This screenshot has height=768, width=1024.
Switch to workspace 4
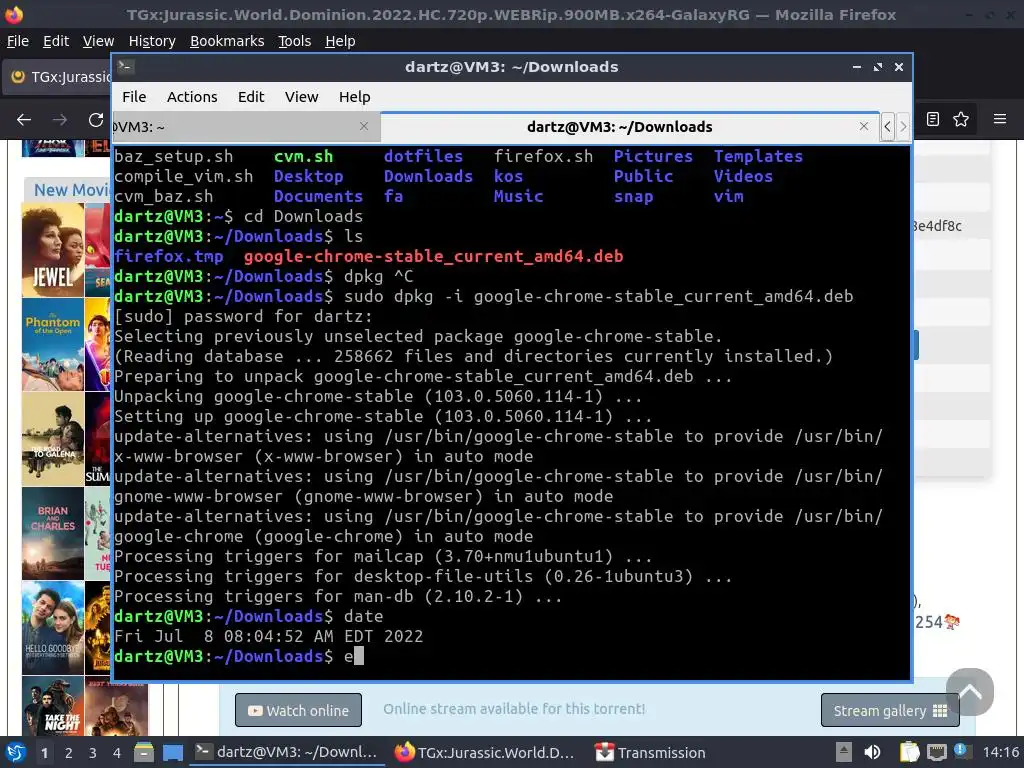(x=117, y=753)
